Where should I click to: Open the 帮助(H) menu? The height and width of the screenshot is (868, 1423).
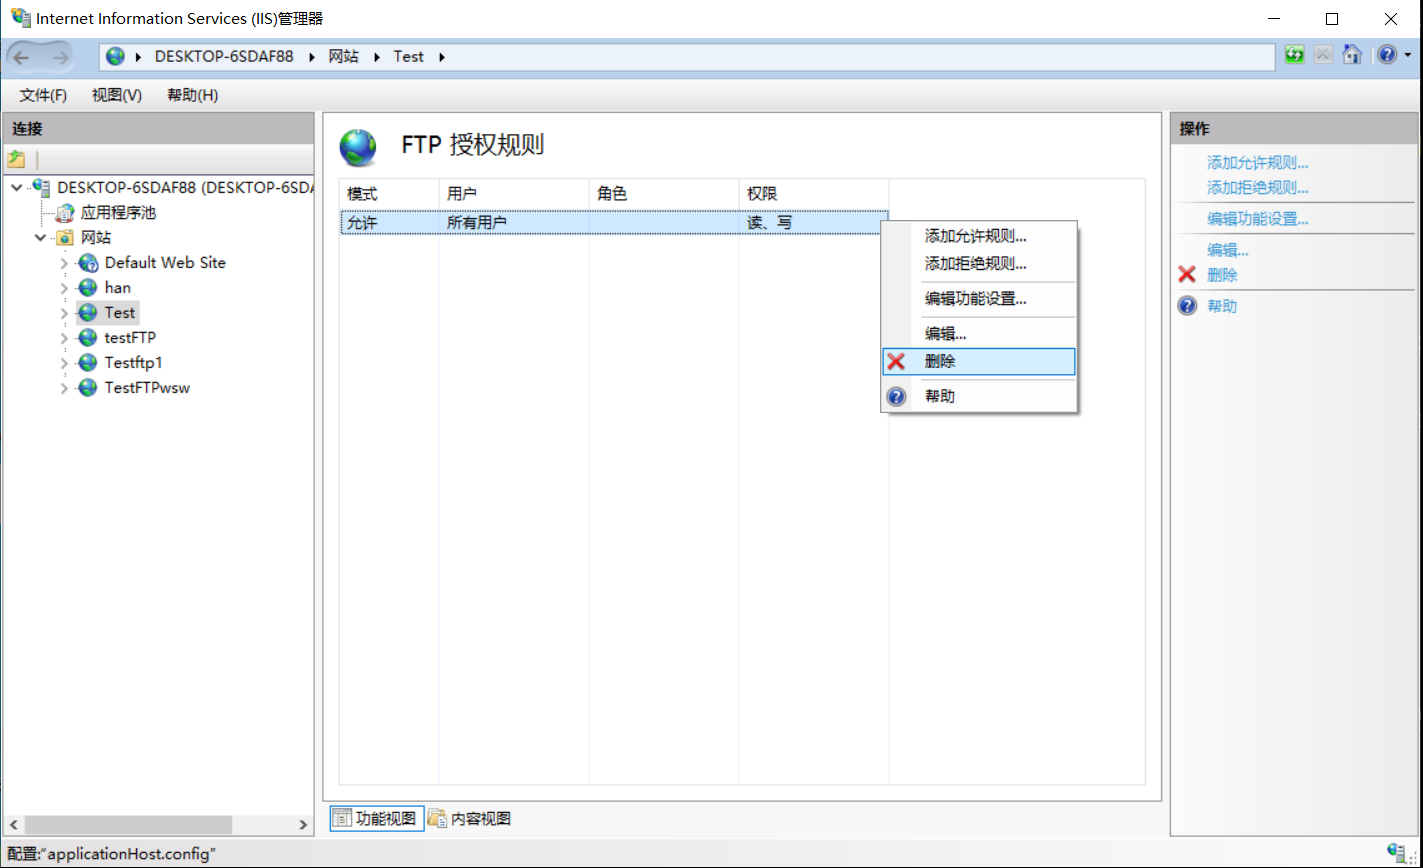pos(192,95)
